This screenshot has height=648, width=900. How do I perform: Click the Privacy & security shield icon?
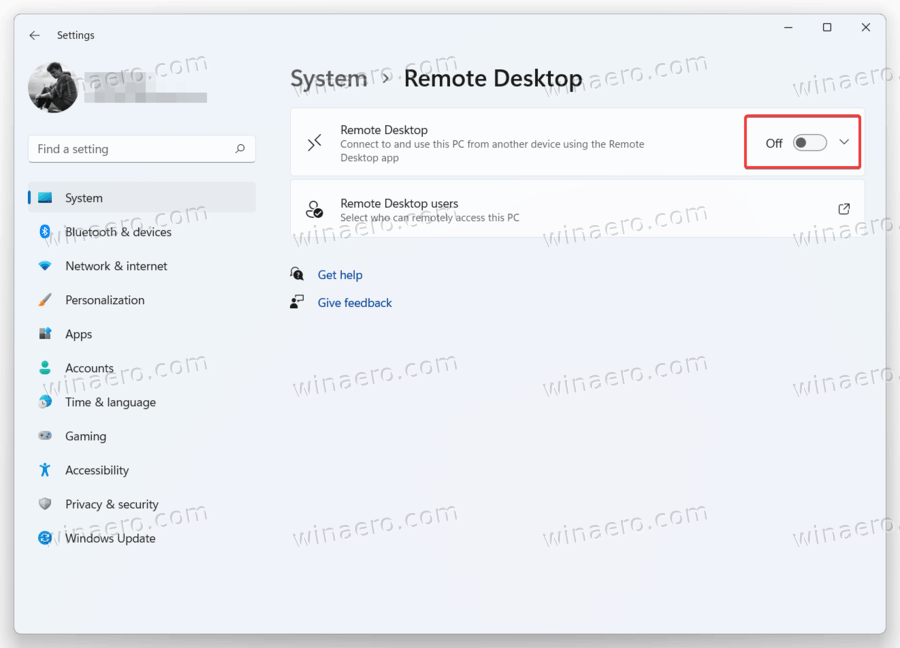tap(45, 504)
